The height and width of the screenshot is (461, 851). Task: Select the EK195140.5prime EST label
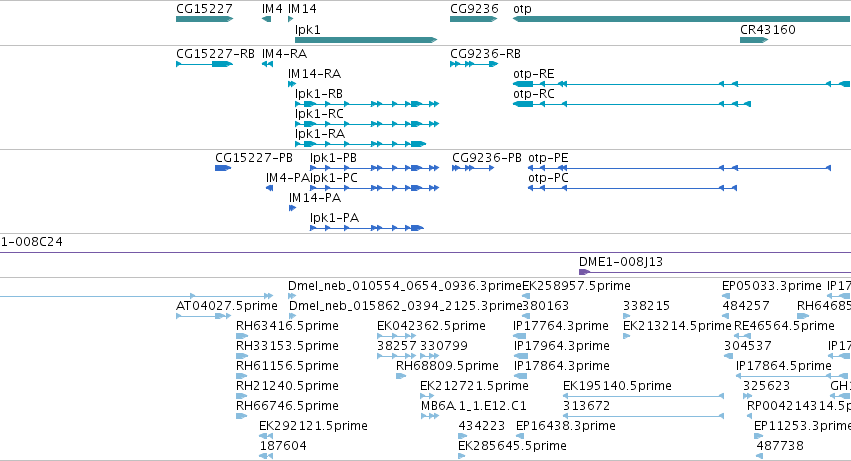click(617, 386)
